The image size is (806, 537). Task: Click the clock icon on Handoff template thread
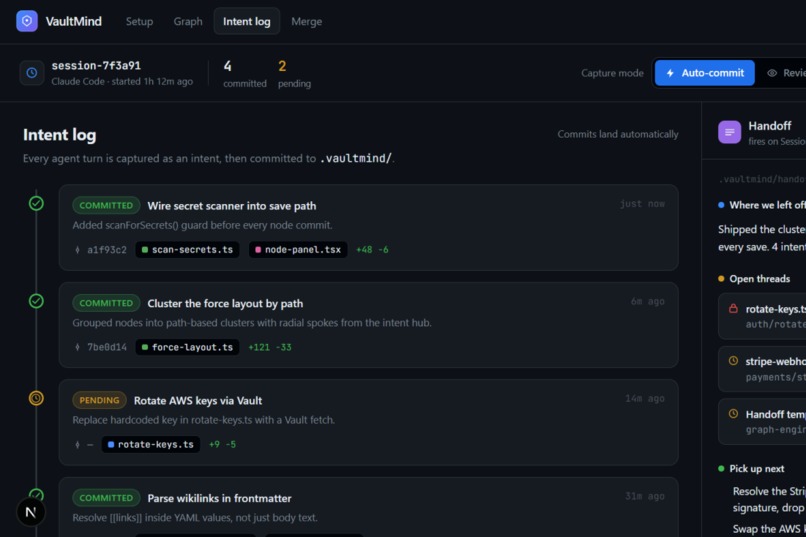734,414
